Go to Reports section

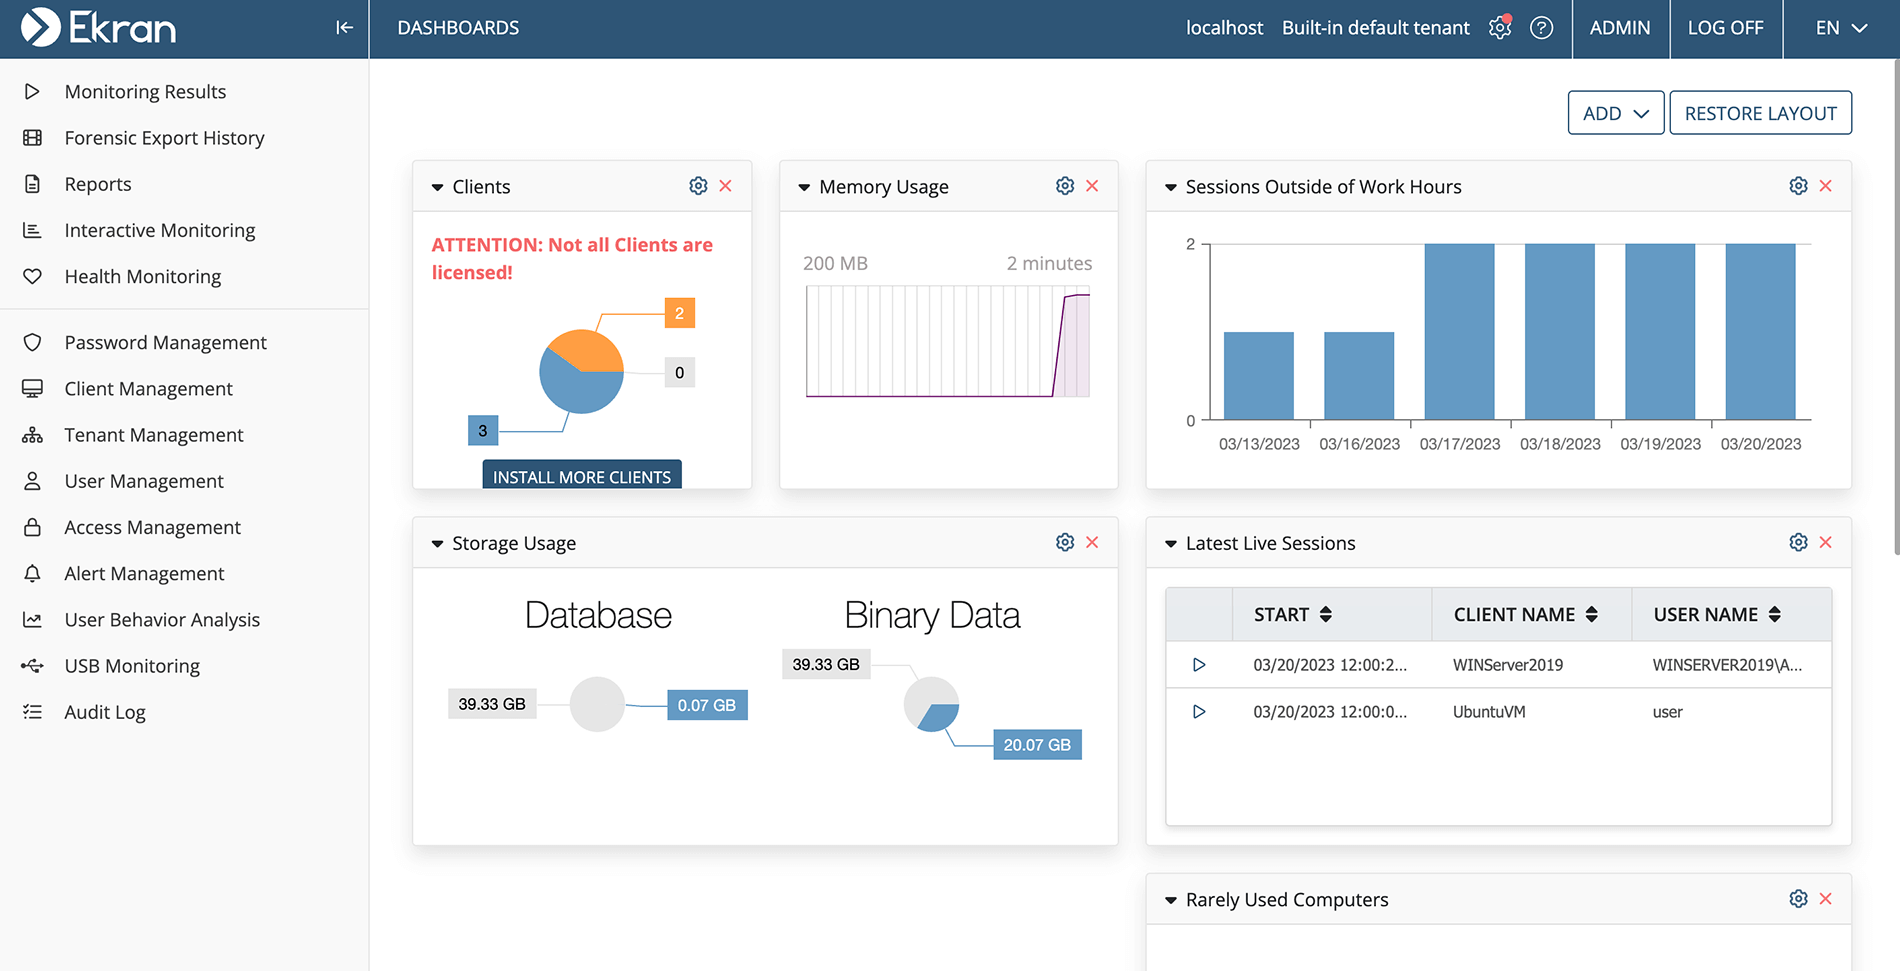(98, 184)
